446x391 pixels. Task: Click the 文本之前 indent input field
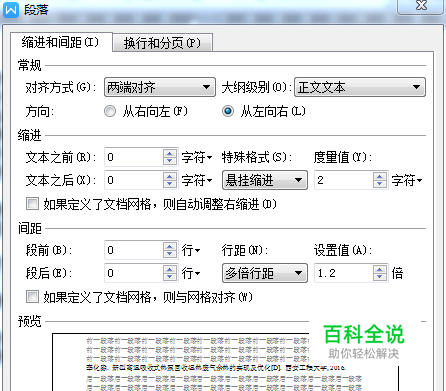click(x=134, y=157)
